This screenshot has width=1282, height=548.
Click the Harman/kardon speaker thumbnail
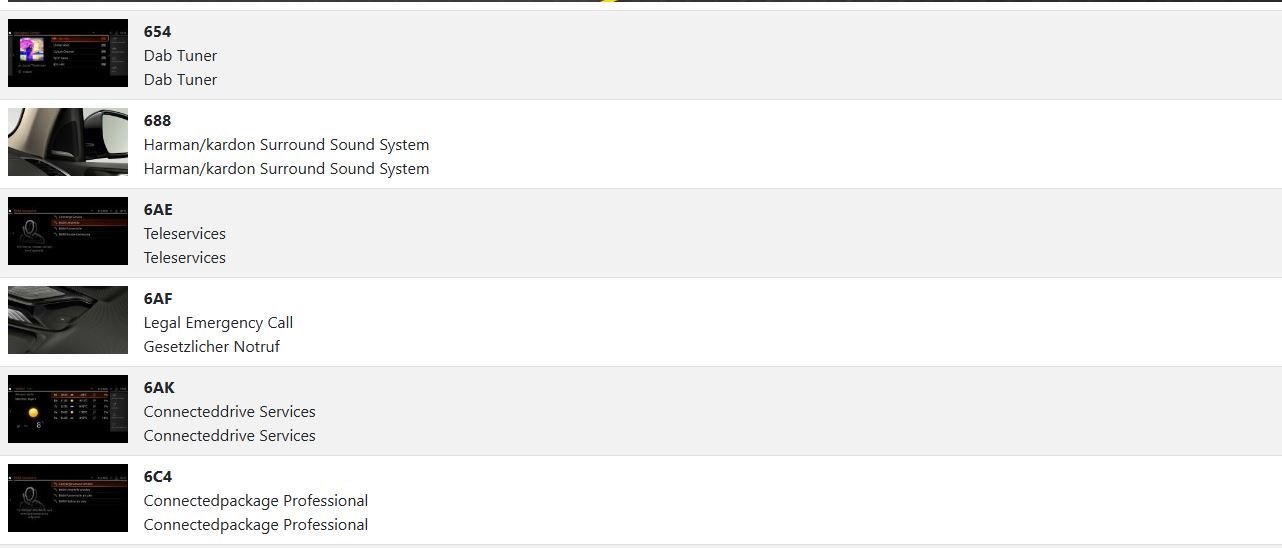pyautogui.click(x=68, y=142)
